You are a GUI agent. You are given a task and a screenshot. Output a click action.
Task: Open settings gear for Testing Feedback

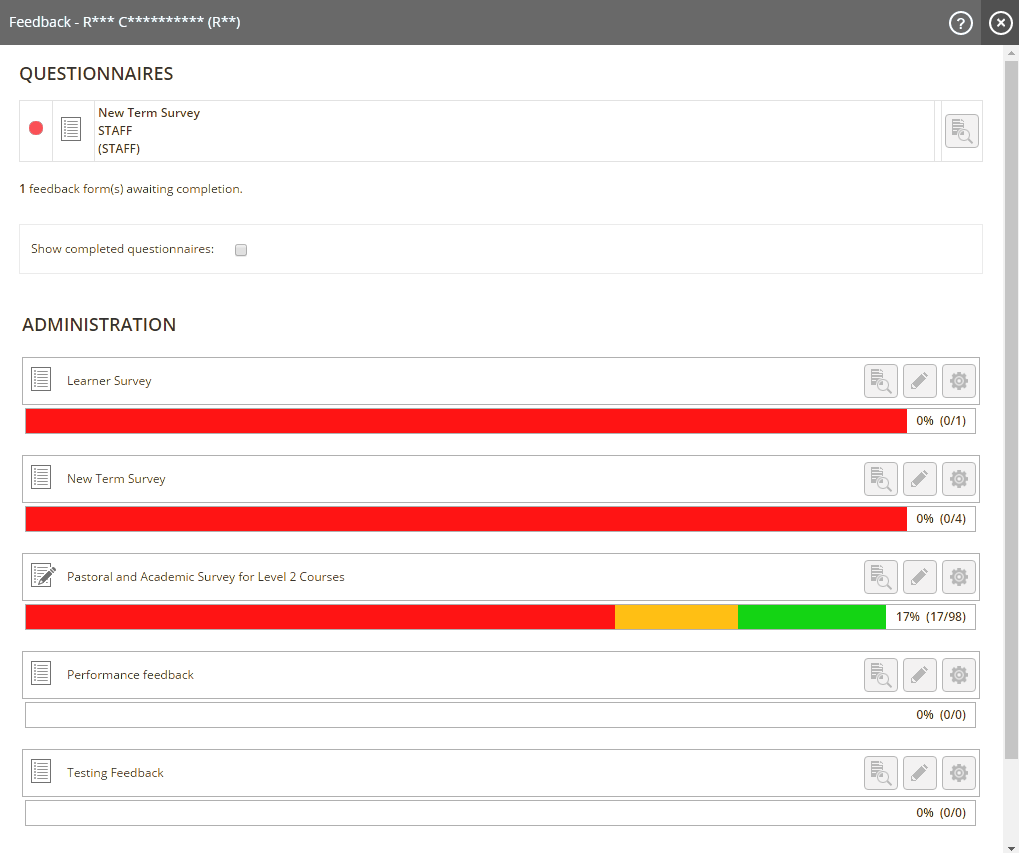click(959, 773)
